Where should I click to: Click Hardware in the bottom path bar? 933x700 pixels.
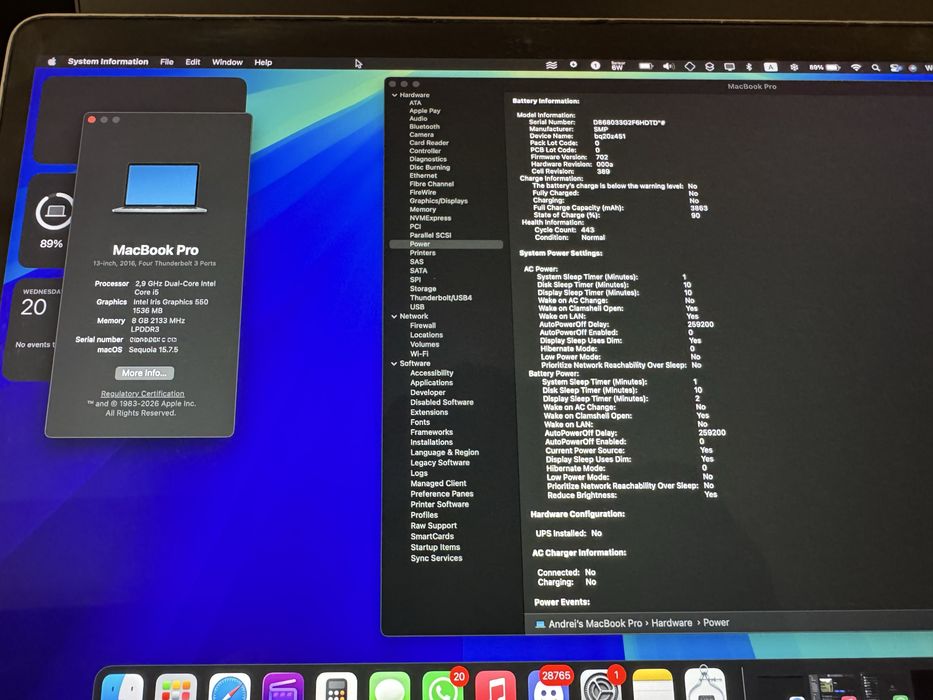(x=672, y=623)
